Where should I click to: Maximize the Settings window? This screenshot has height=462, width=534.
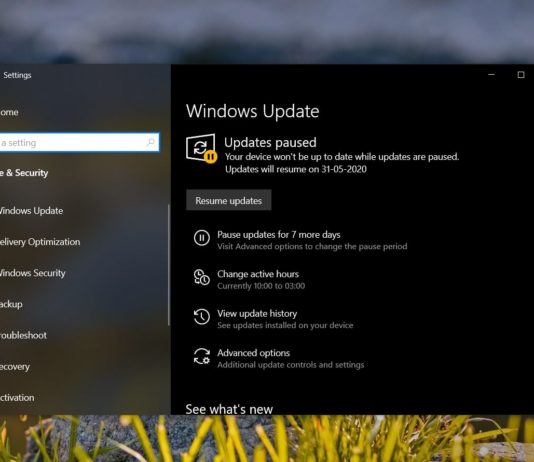coord(521,75)
